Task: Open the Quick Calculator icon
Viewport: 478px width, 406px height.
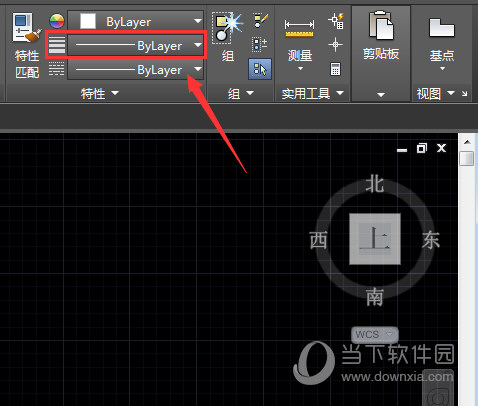Action: [x=335, y=69]
